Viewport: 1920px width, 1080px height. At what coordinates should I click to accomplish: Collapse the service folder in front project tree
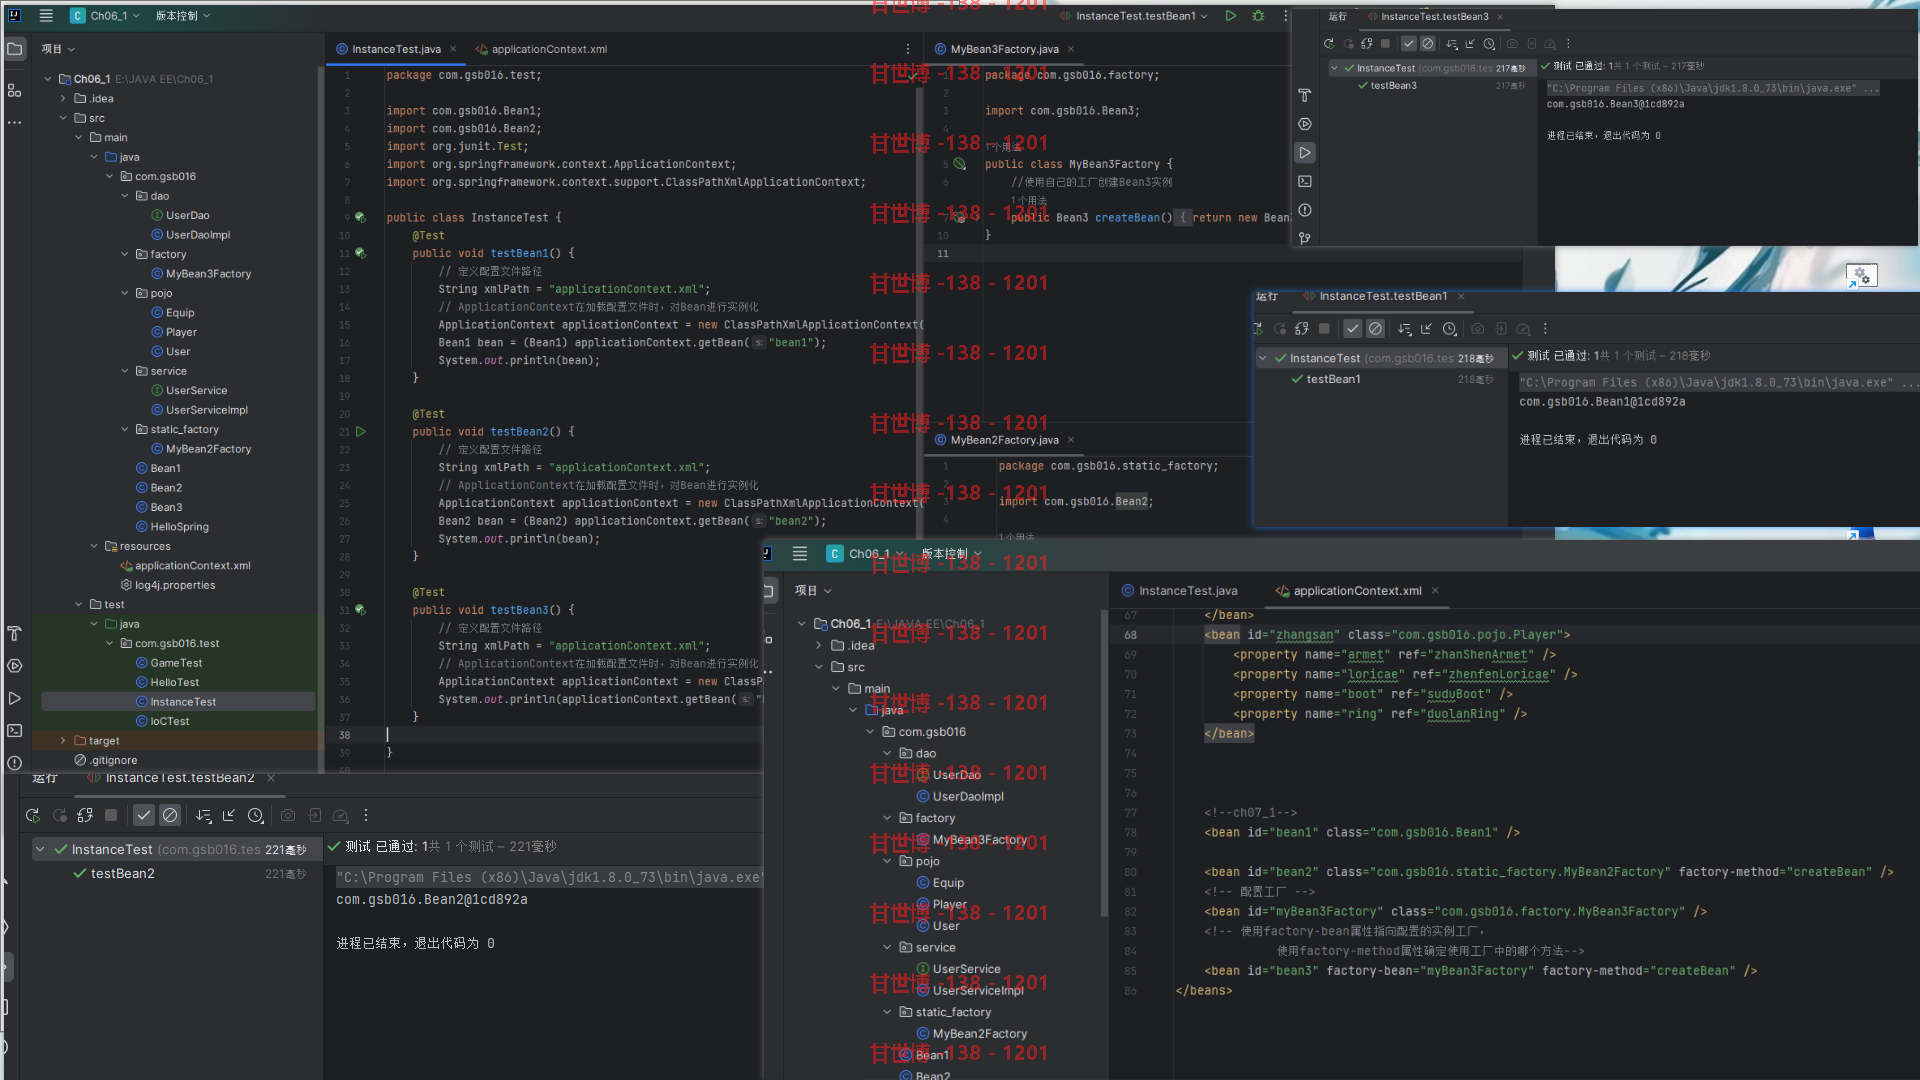coord(887,948)
